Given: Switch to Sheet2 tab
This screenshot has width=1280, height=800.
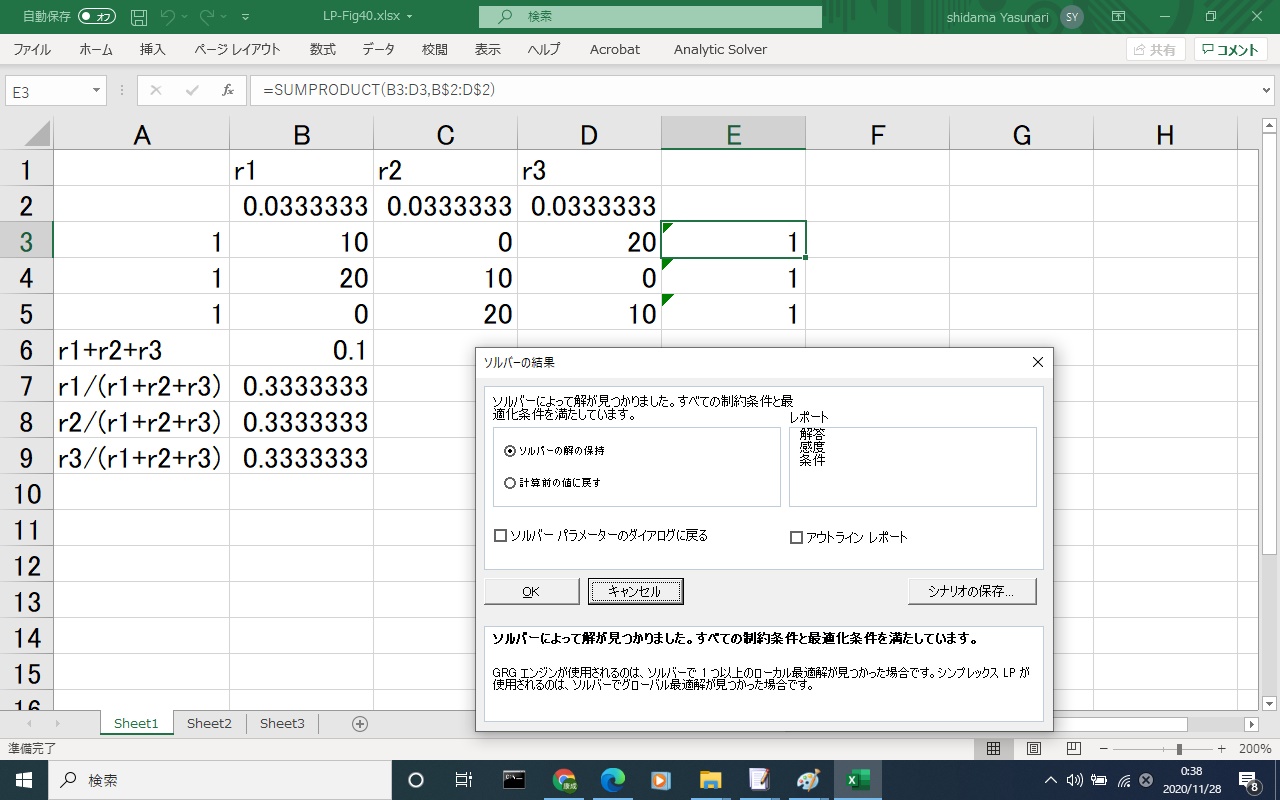Looking at the screenshot, I should pyautogui.click(x=209, y=724).
